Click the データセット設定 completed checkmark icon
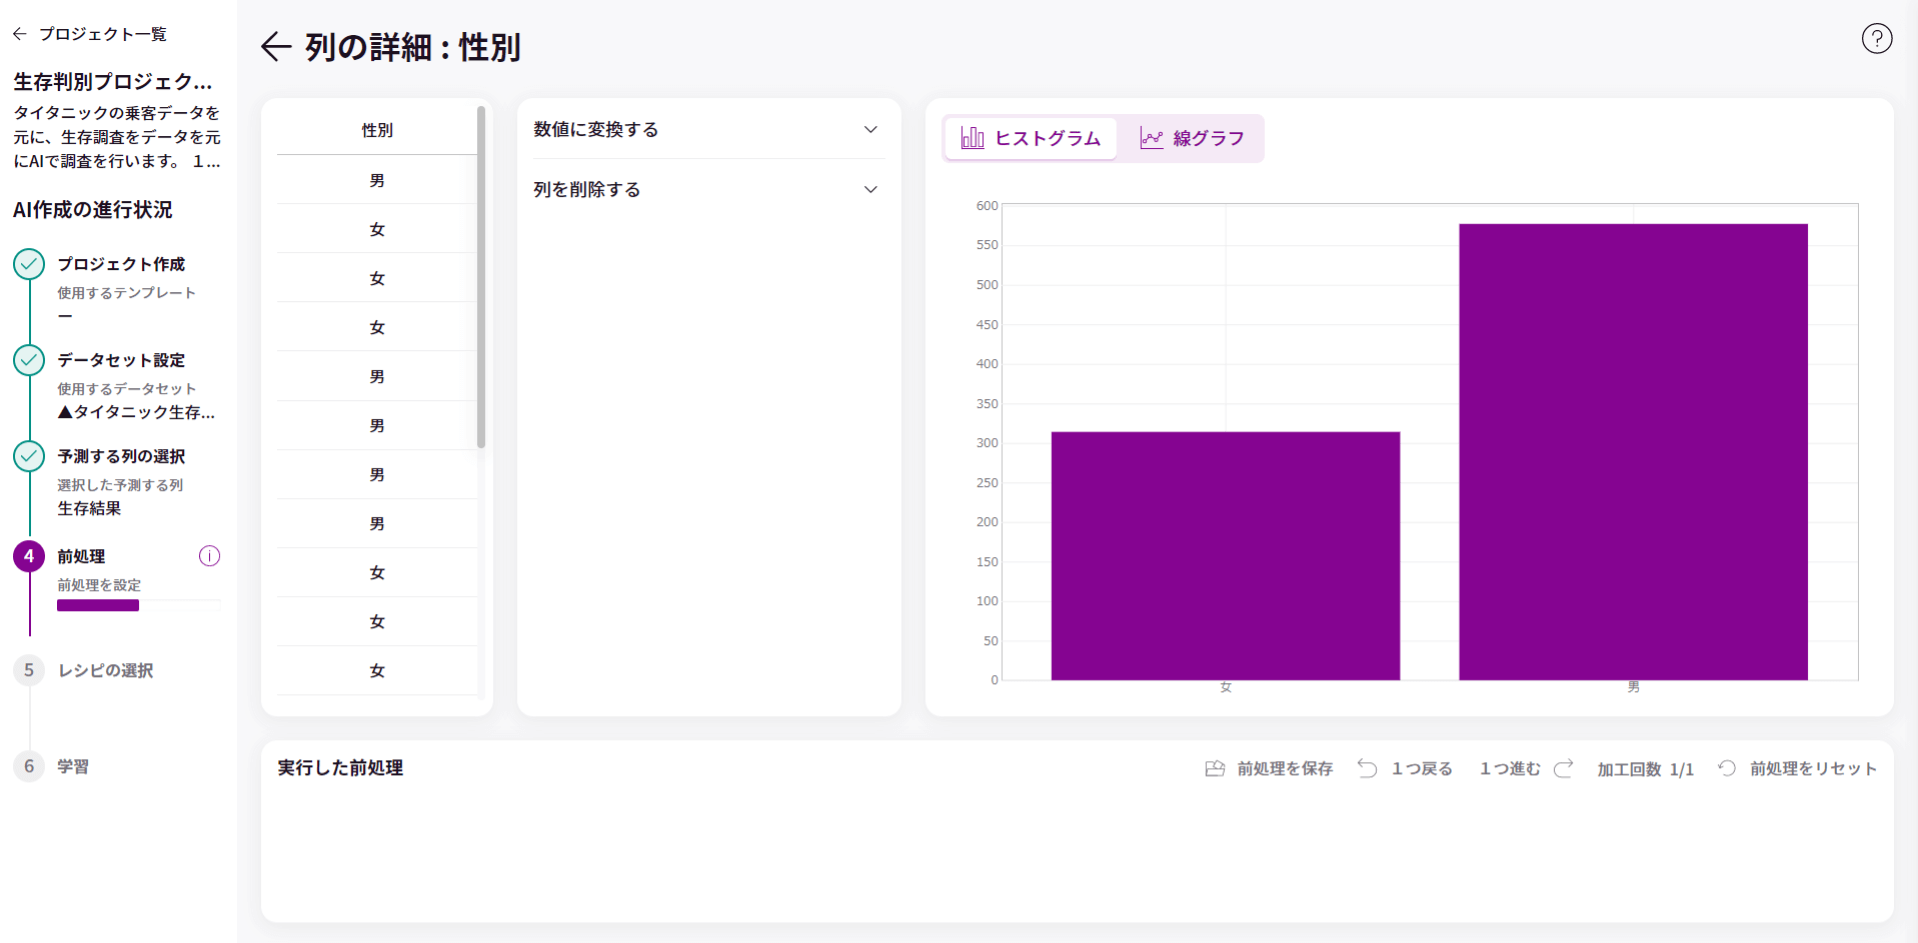Viewport: 1918px width, 943px height. coord(29,360)
